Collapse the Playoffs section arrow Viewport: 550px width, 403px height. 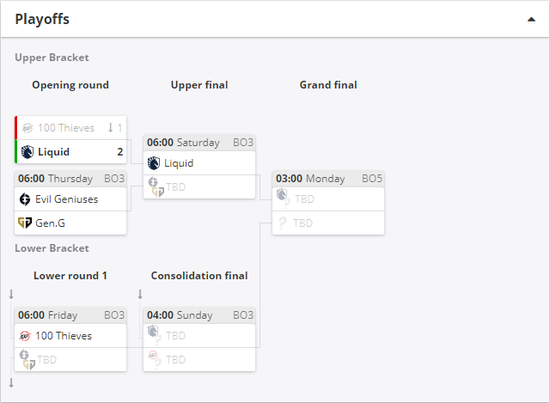tap(531, 20)
